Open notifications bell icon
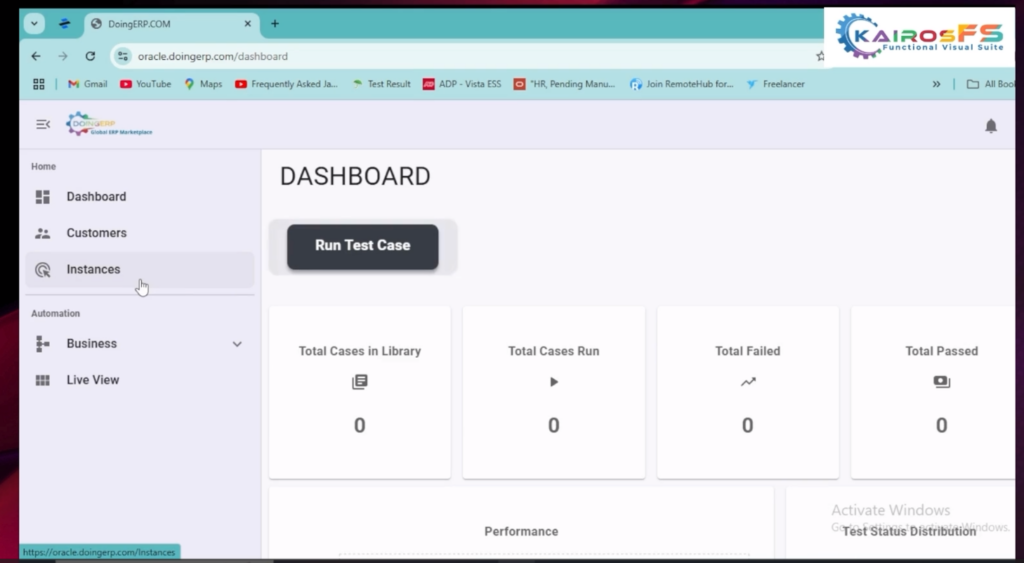 tap(990, 126)
